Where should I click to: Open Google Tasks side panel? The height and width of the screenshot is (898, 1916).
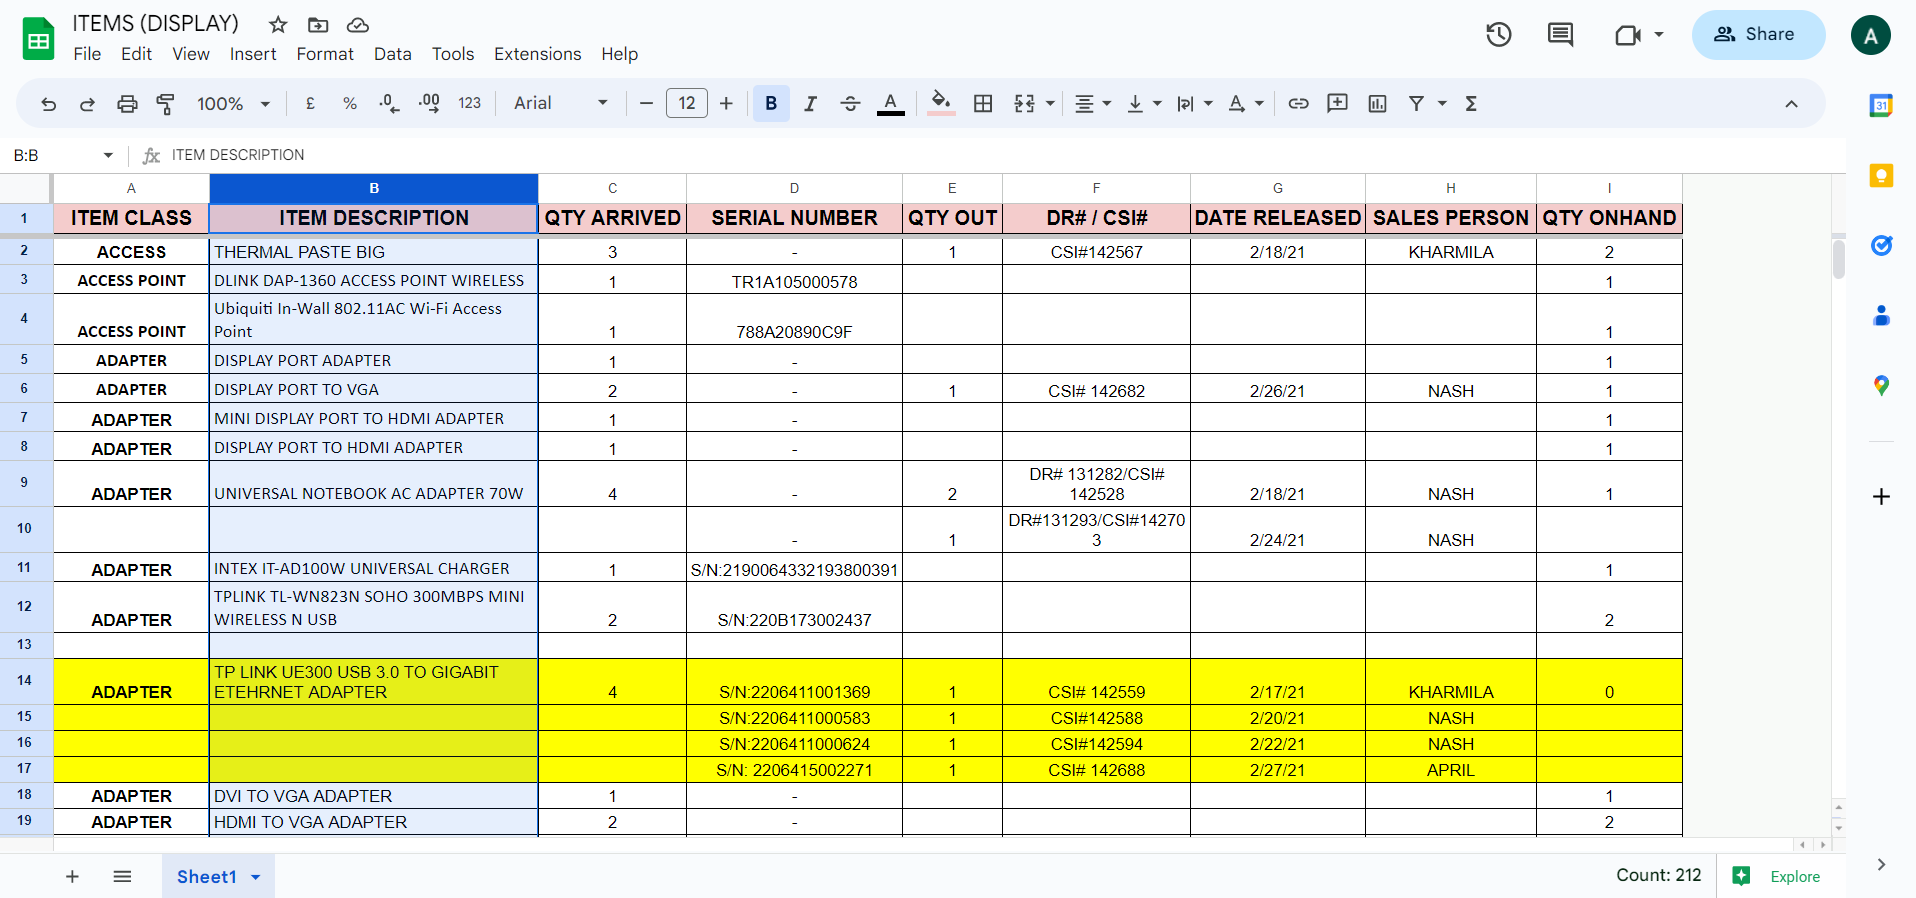(1881, 245)
